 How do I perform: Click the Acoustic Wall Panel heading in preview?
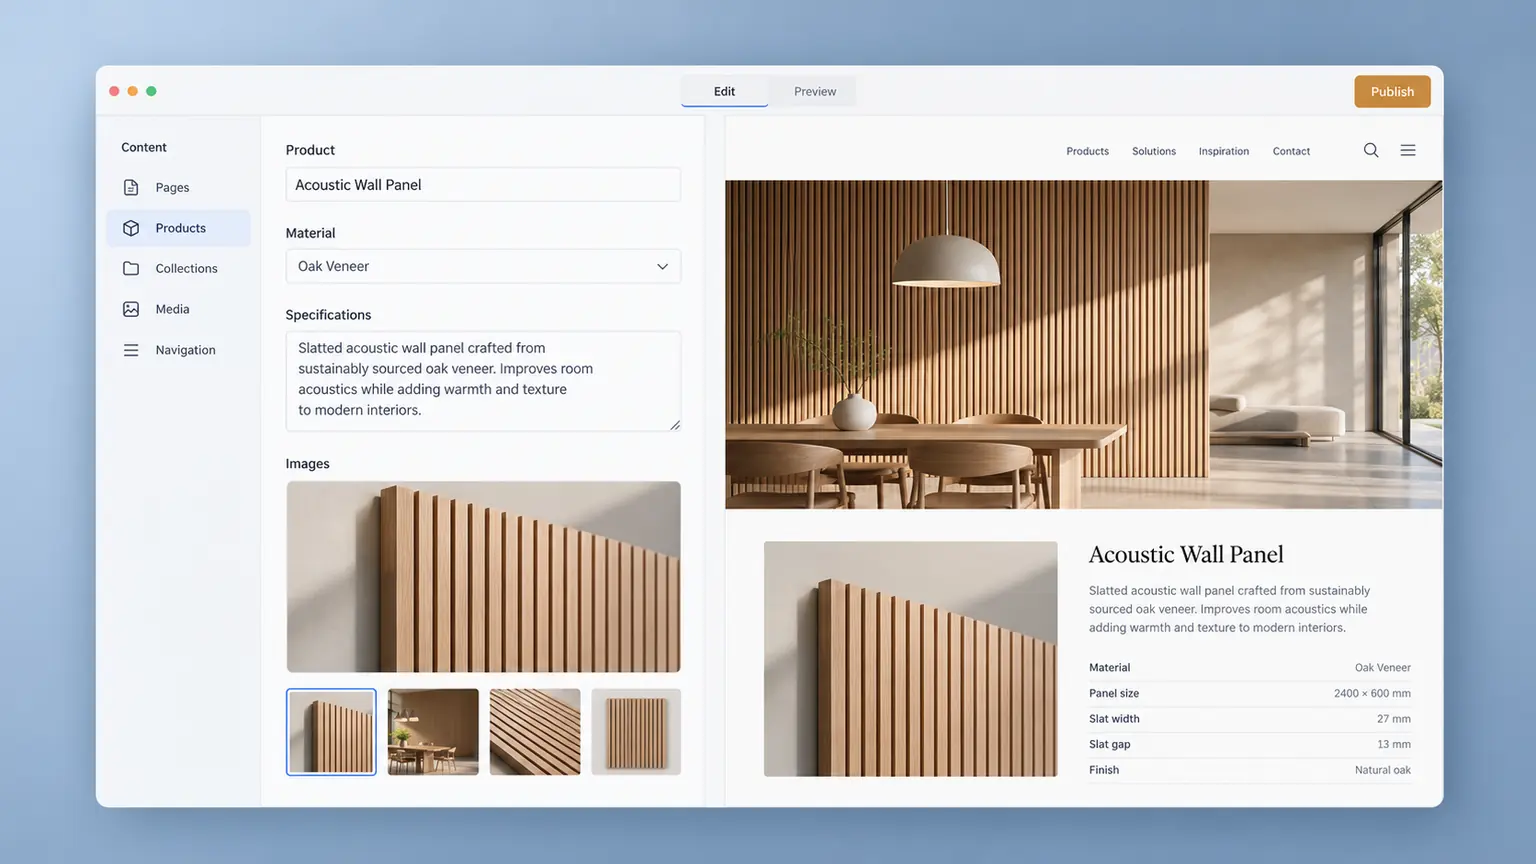tap(1186, 554)
